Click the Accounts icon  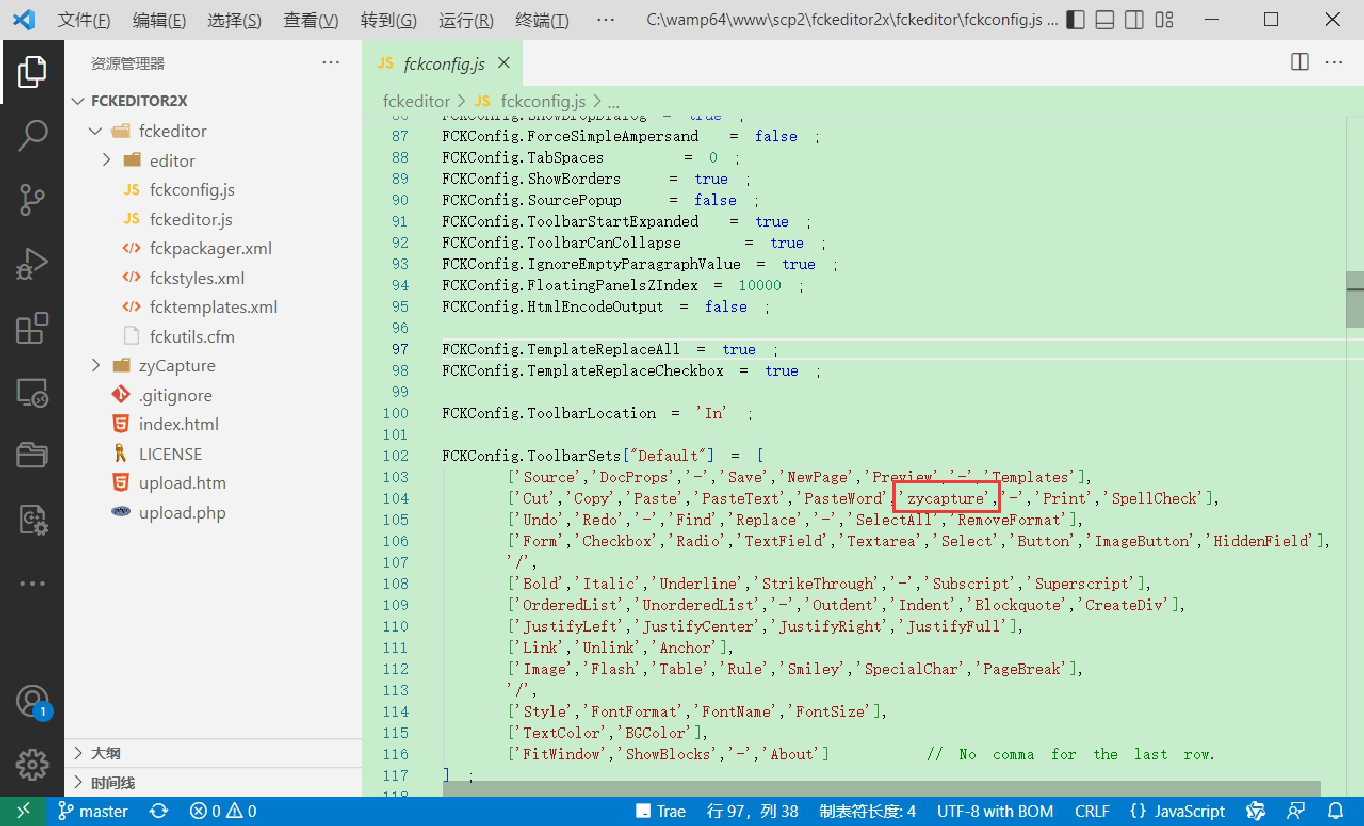coord(32,701)
